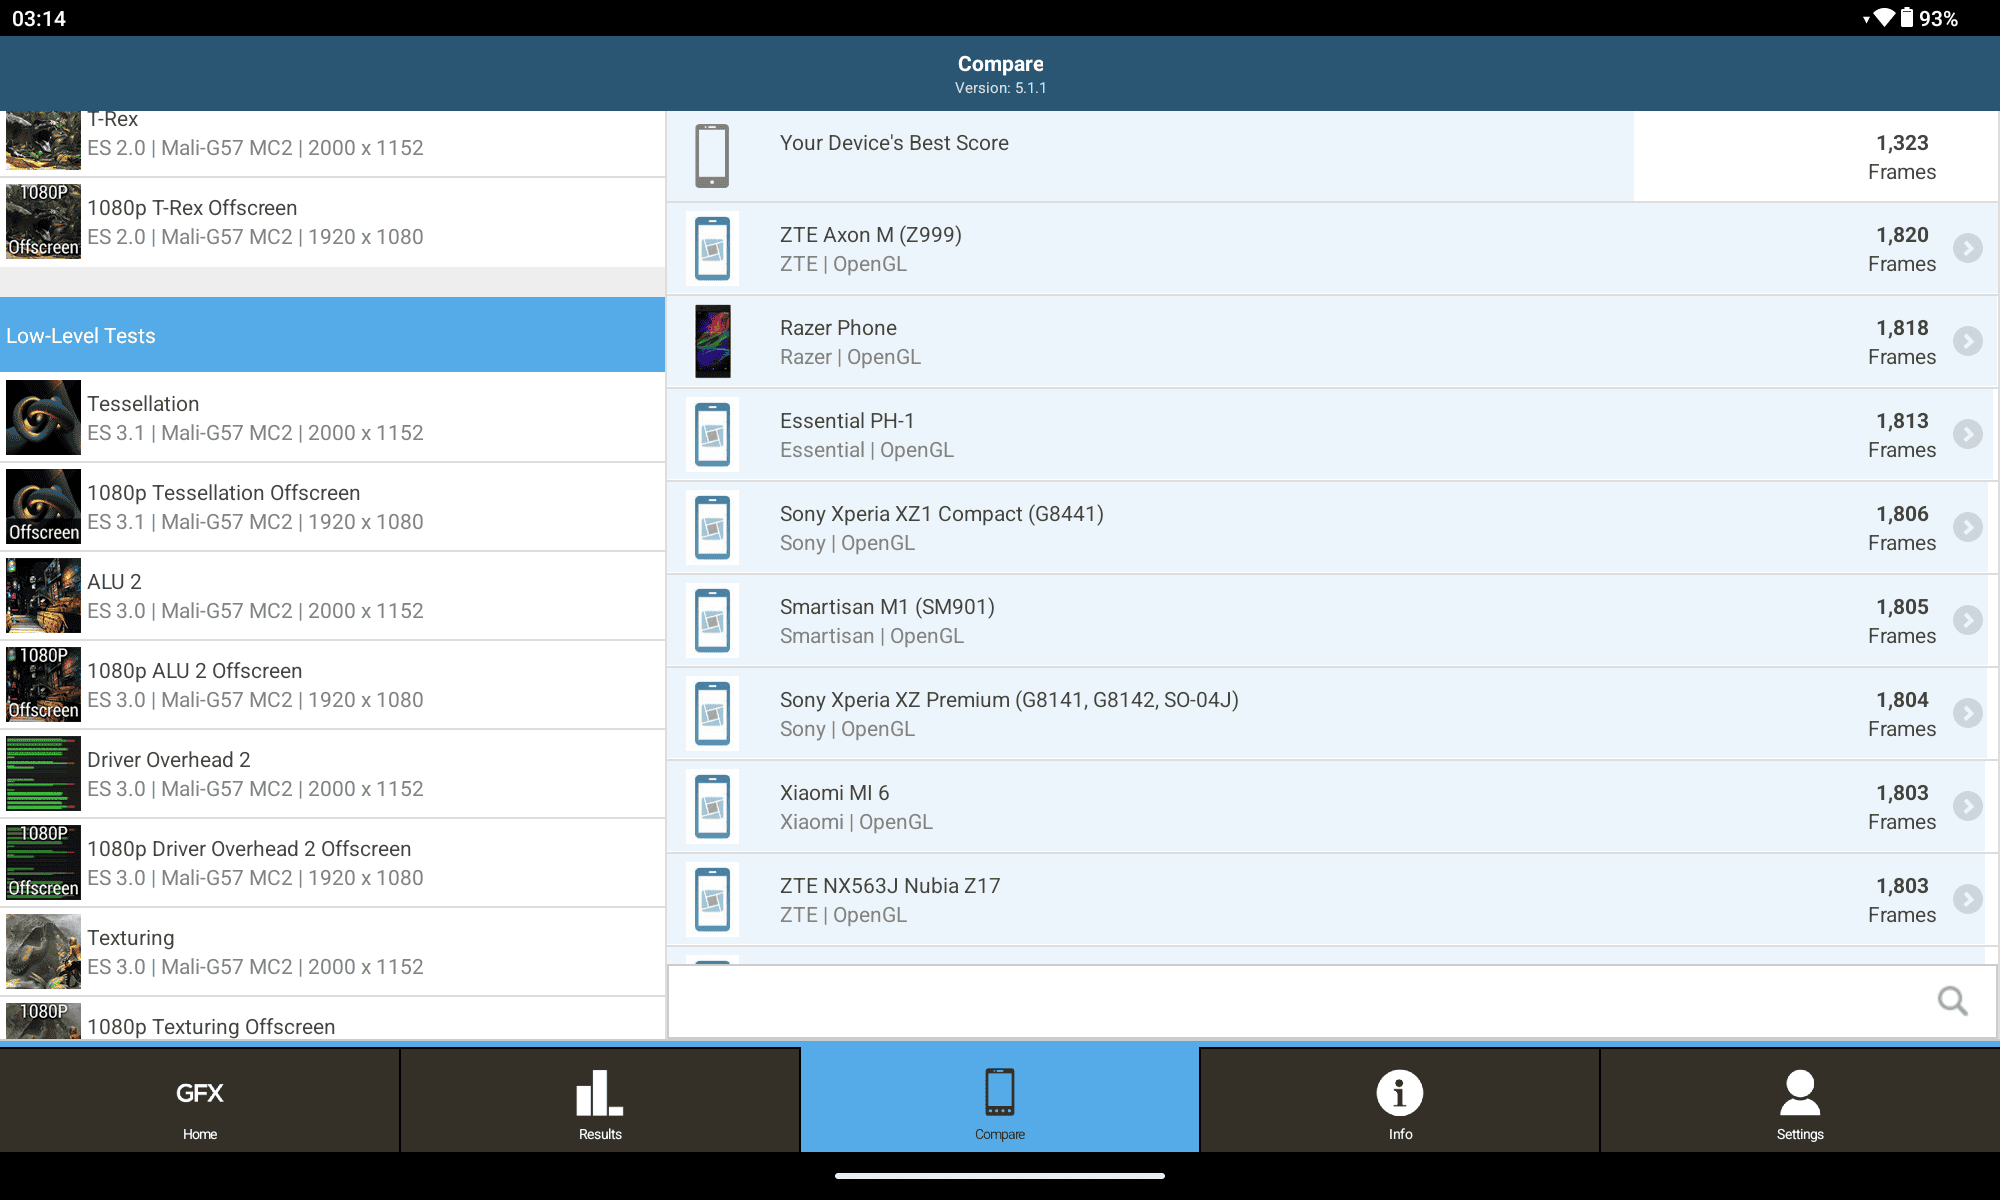Select the T-Rex onscreen test
2000x1200 pixels.
(x=332, y=143)
